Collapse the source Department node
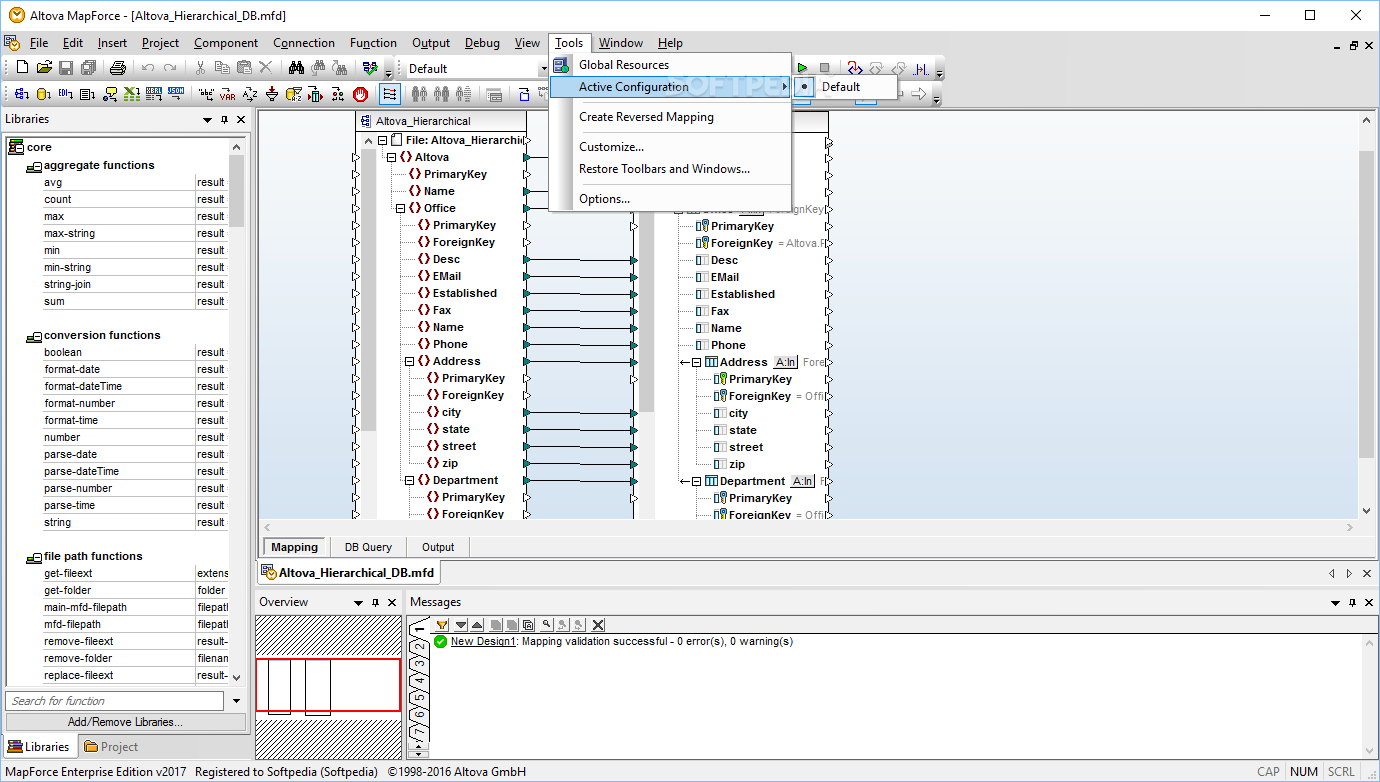Screen dimensions: 1380x782 pyautogui.click(x=410, y=480)
